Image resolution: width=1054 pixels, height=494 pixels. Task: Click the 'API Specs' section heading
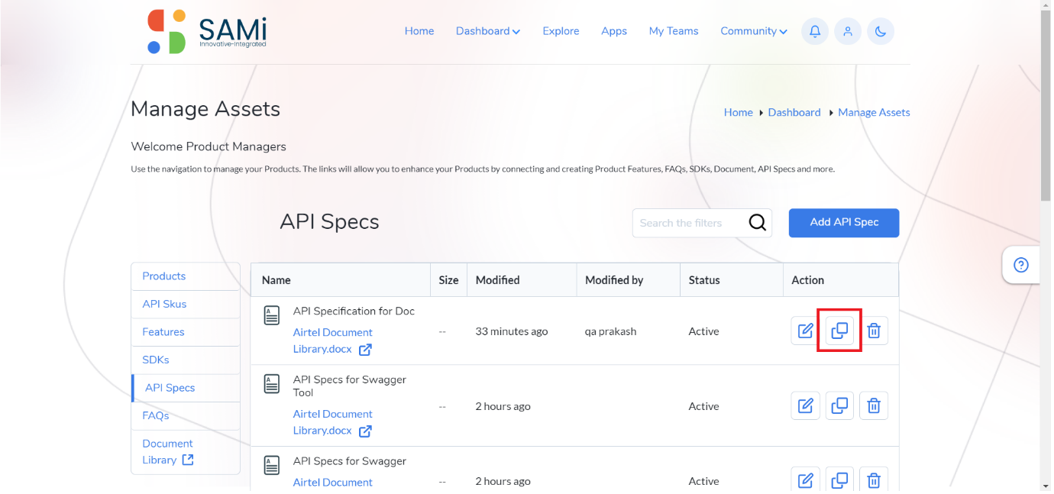(329, 222)
